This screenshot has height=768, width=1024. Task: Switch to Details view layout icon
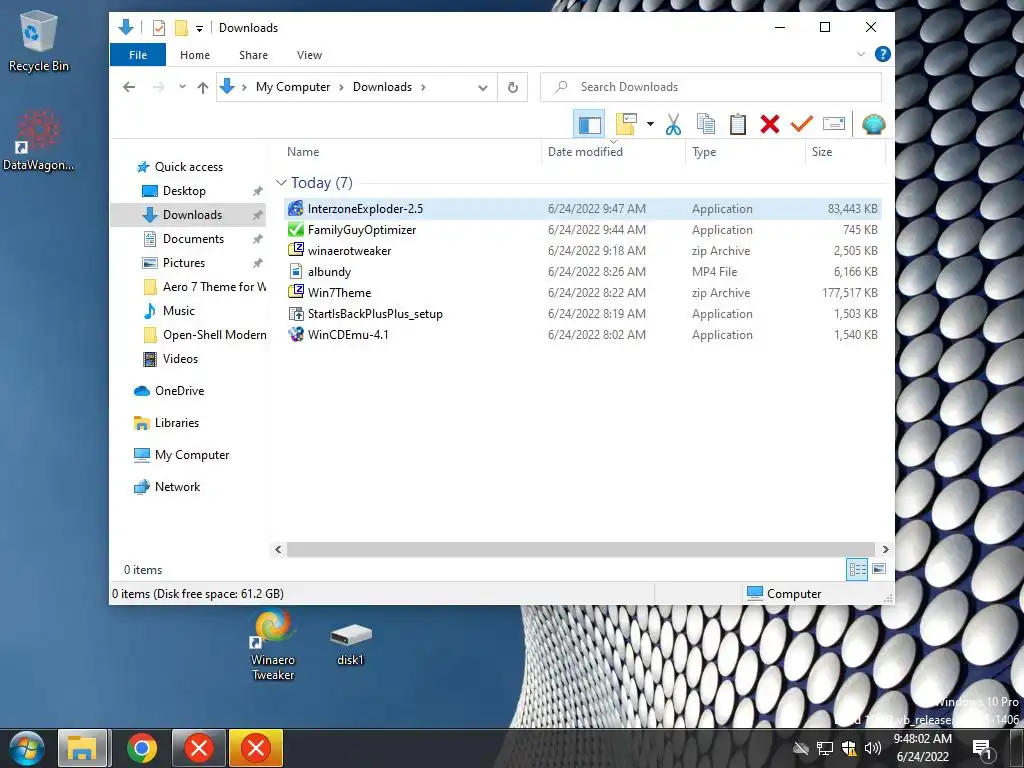[x=857, y=569]
